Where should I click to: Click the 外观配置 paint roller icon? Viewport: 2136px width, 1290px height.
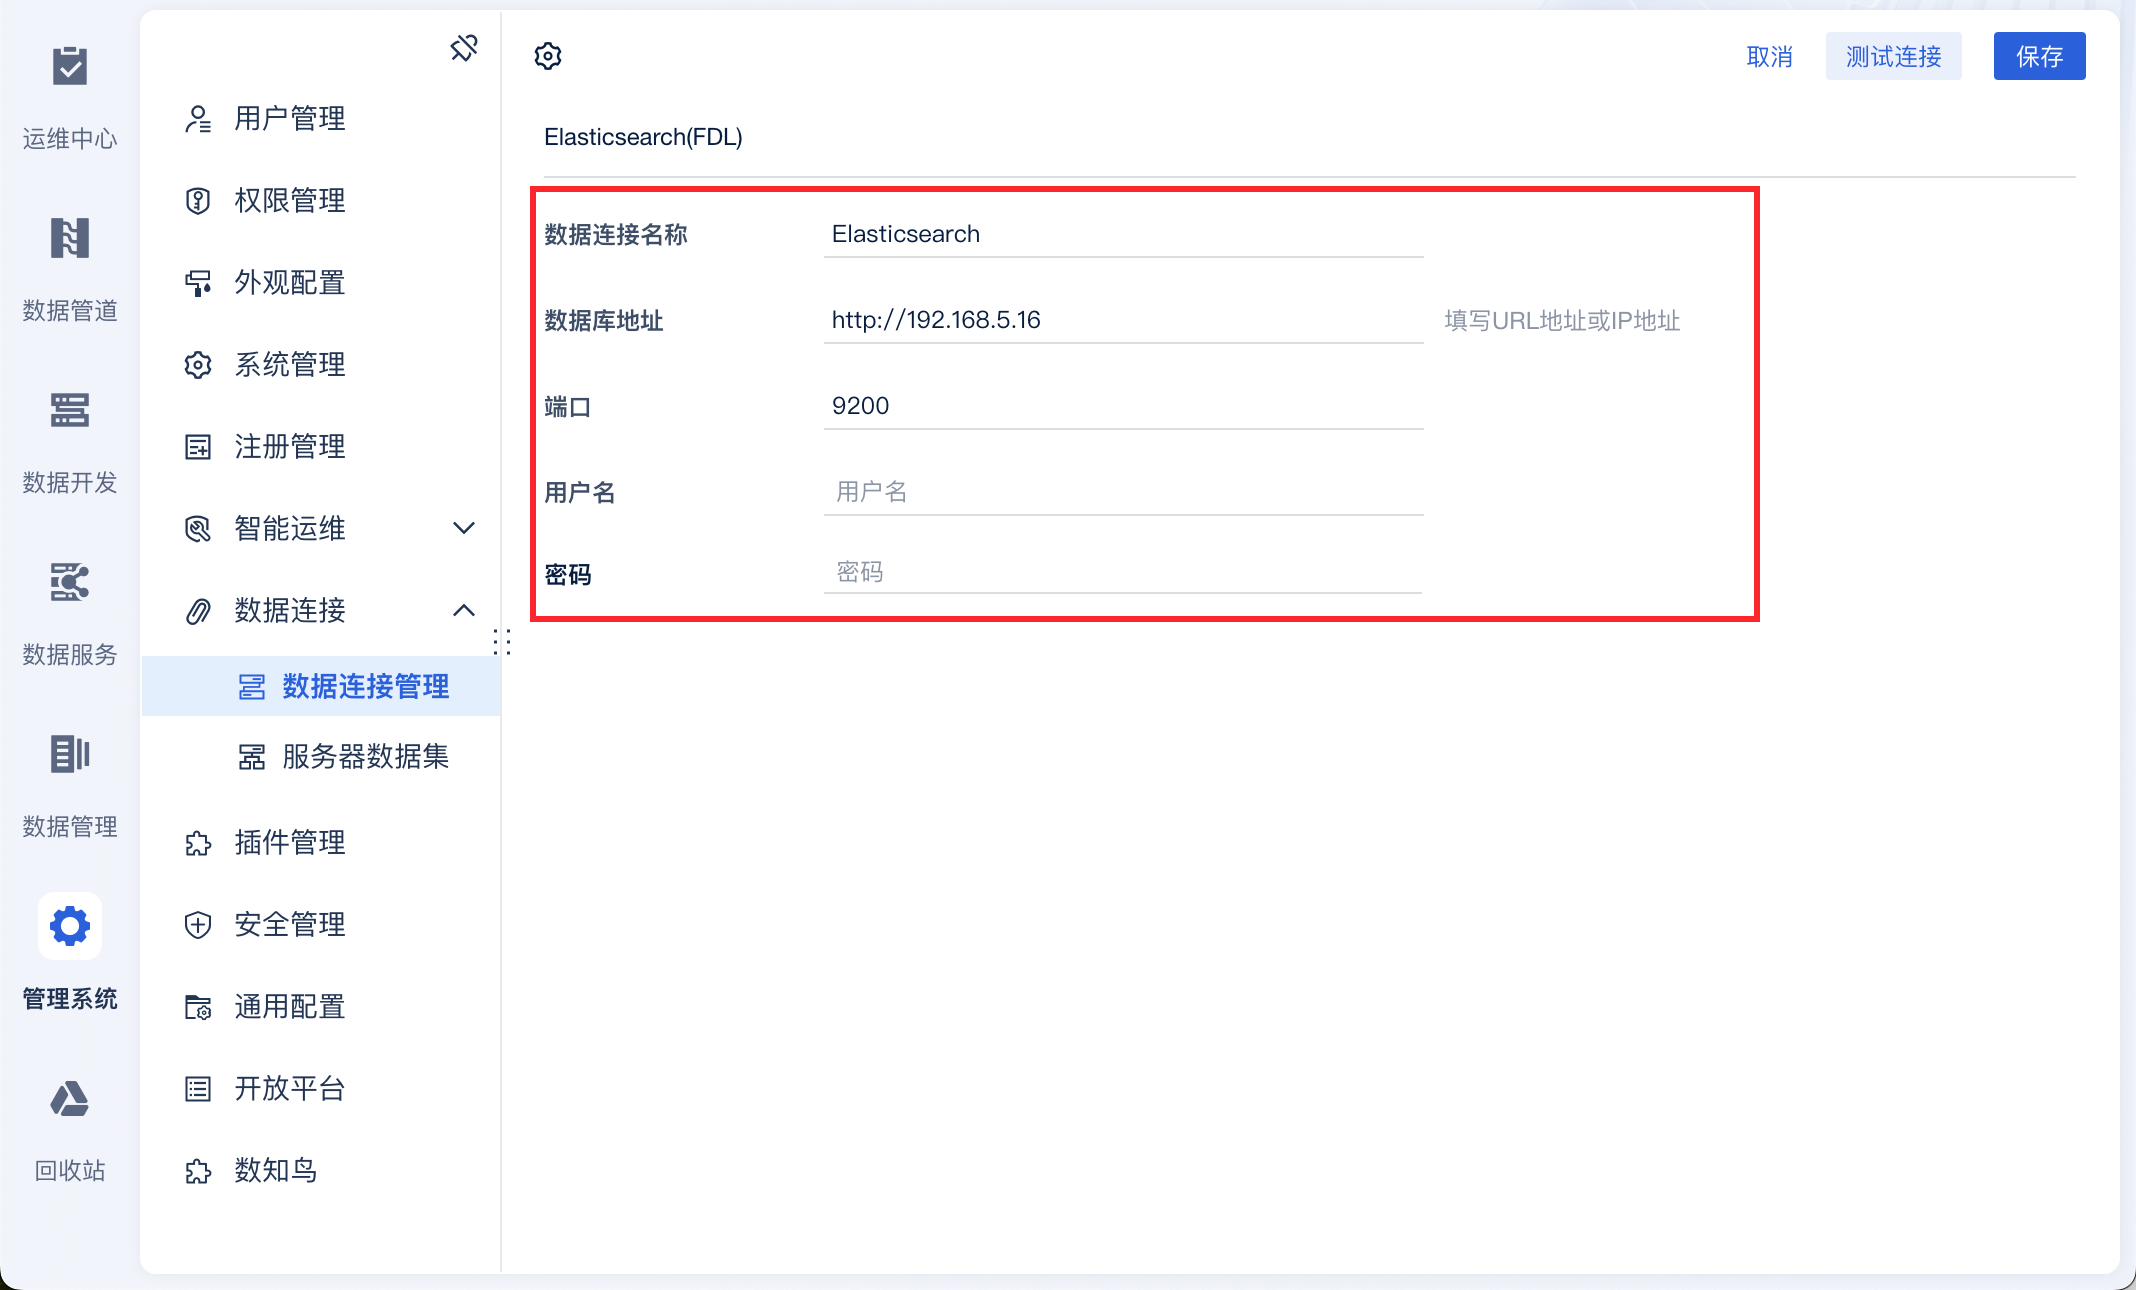[x=198, y=283]
